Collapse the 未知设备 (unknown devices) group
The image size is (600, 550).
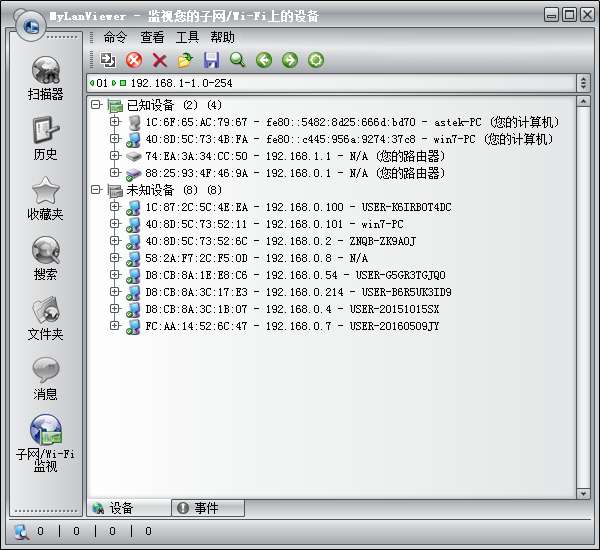[96, 190]
